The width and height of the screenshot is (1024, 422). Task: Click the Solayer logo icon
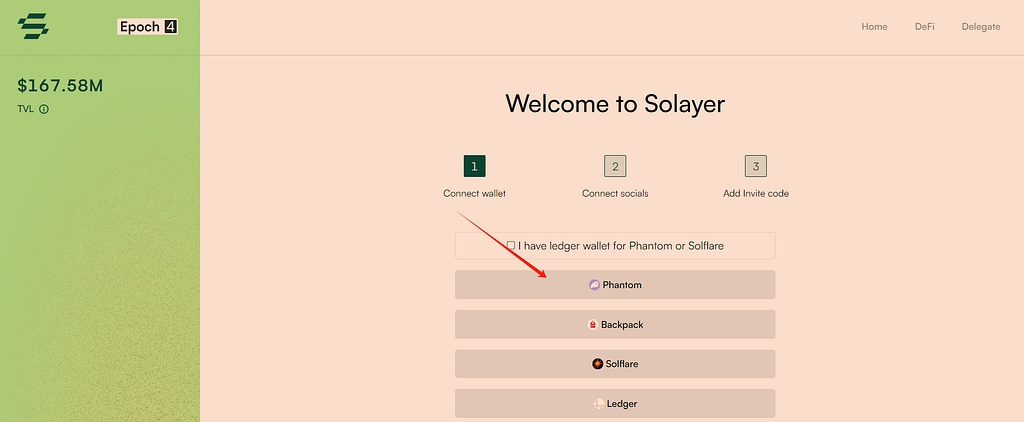tap(33, 27)
